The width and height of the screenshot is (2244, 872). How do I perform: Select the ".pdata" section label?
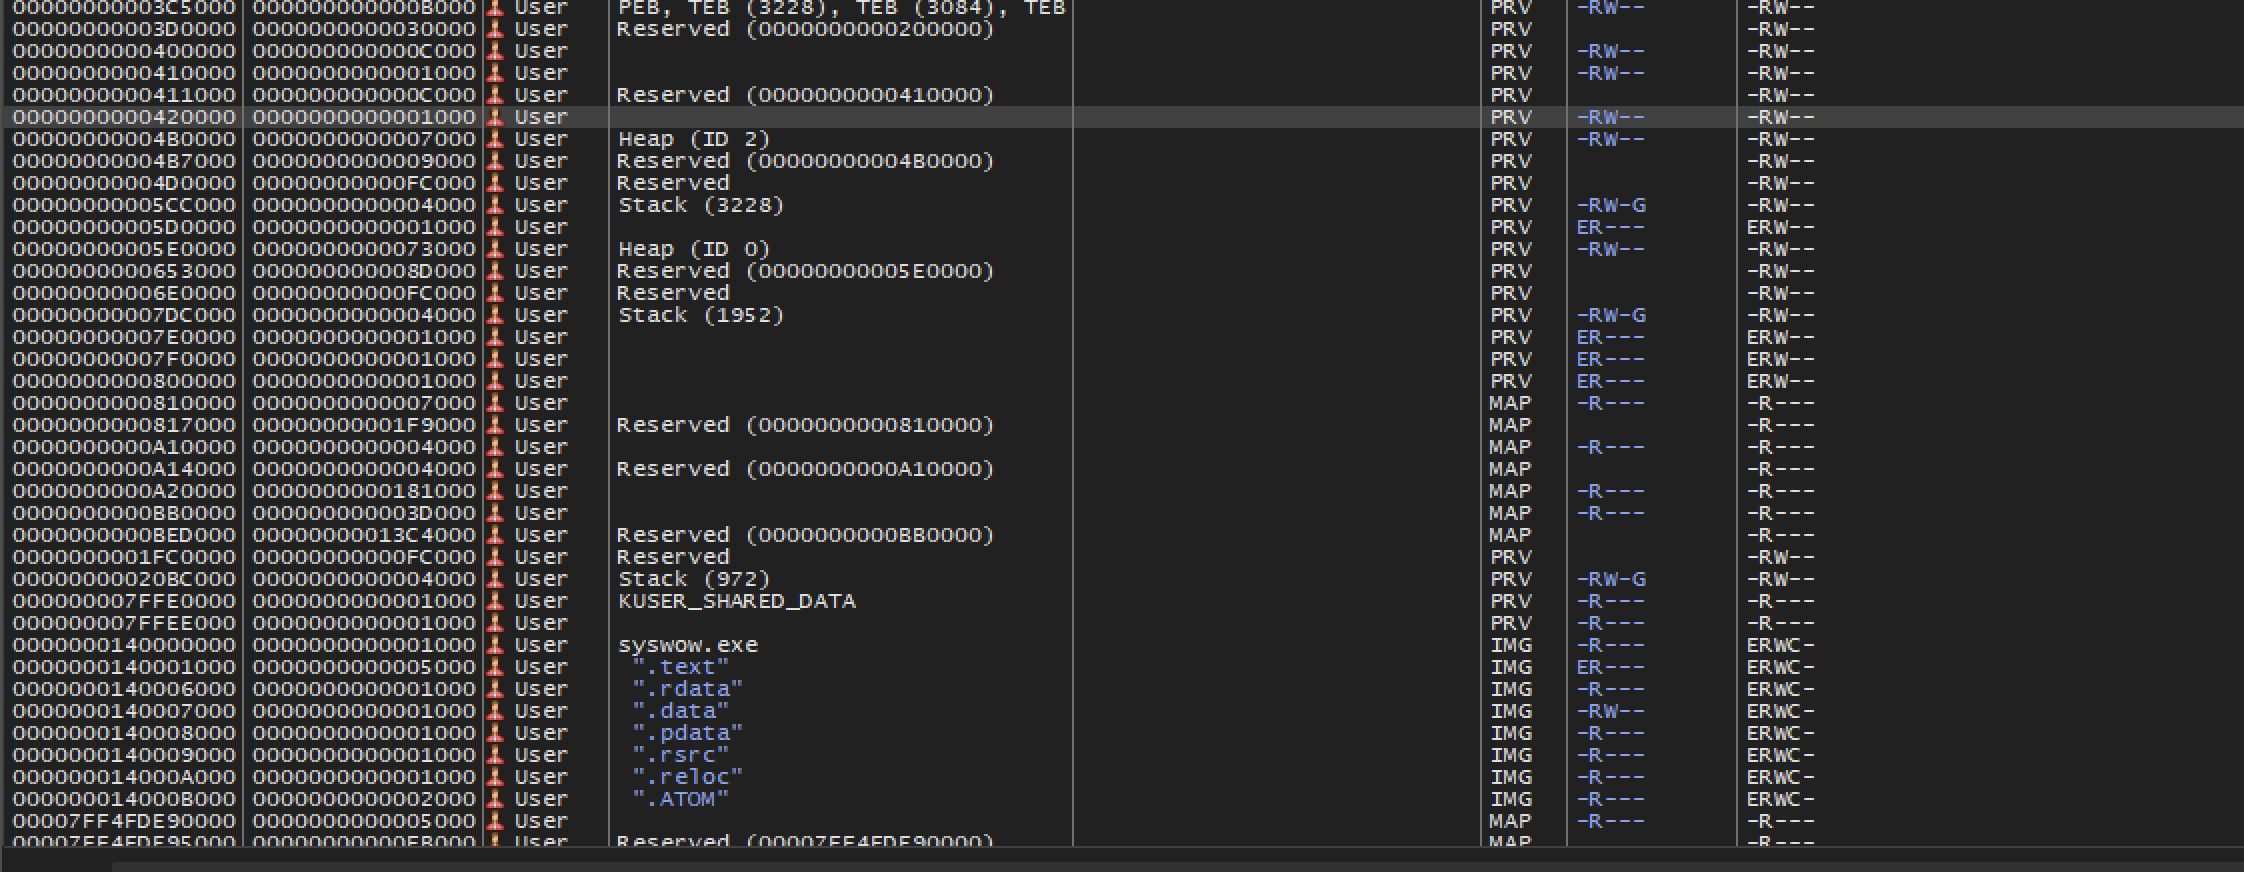coord(687,733)
